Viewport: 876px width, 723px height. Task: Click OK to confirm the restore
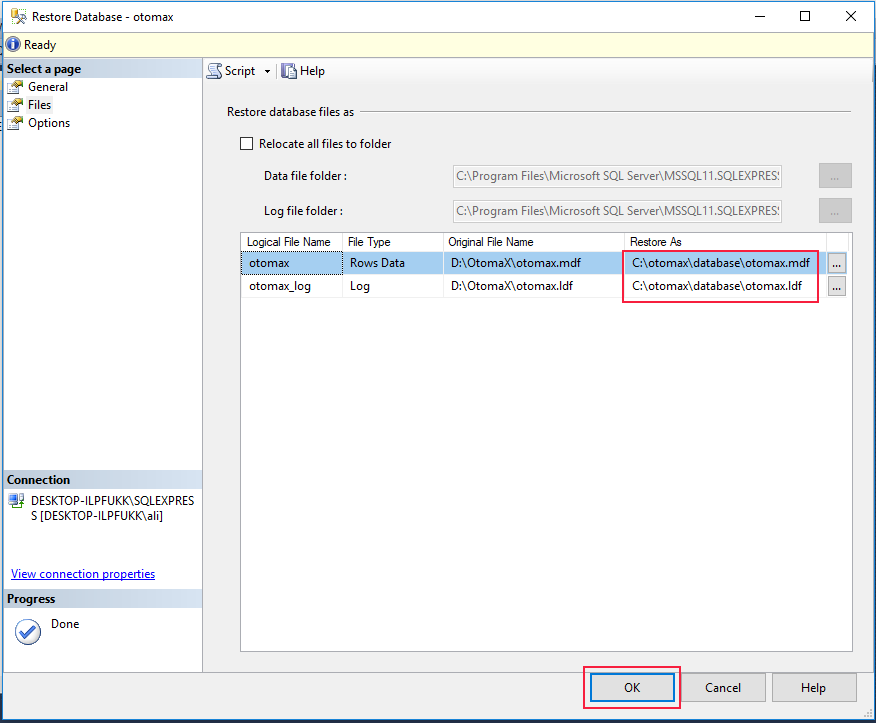coord(631,687)
